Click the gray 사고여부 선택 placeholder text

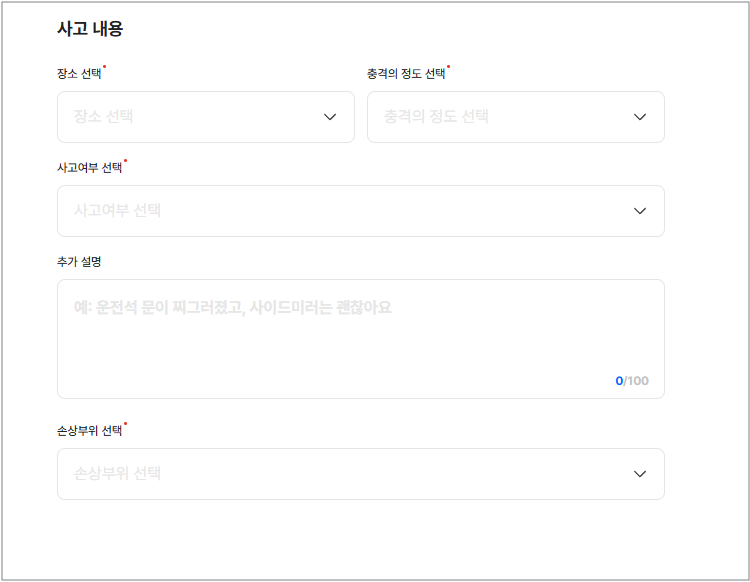tap(117, 211)
